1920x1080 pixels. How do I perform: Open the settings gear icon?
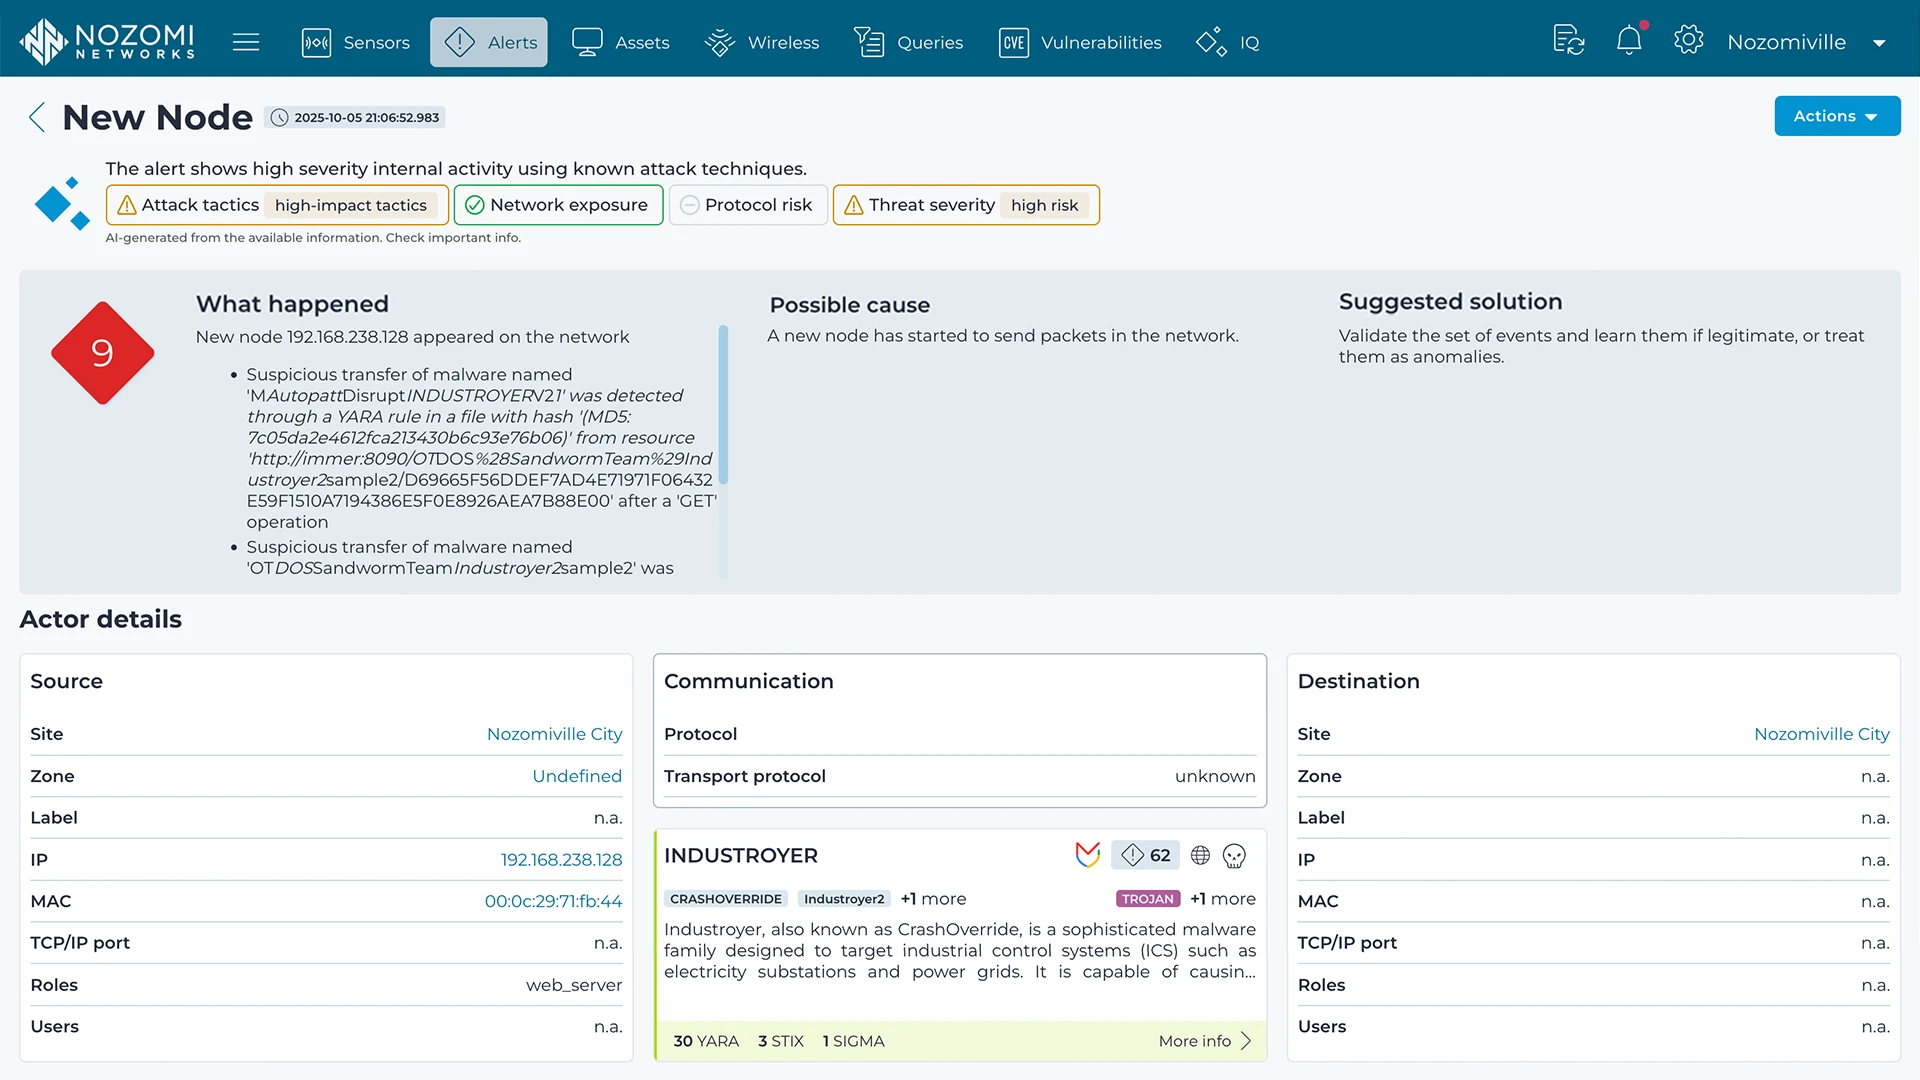pyautogui.click(x=1688, y=41)
